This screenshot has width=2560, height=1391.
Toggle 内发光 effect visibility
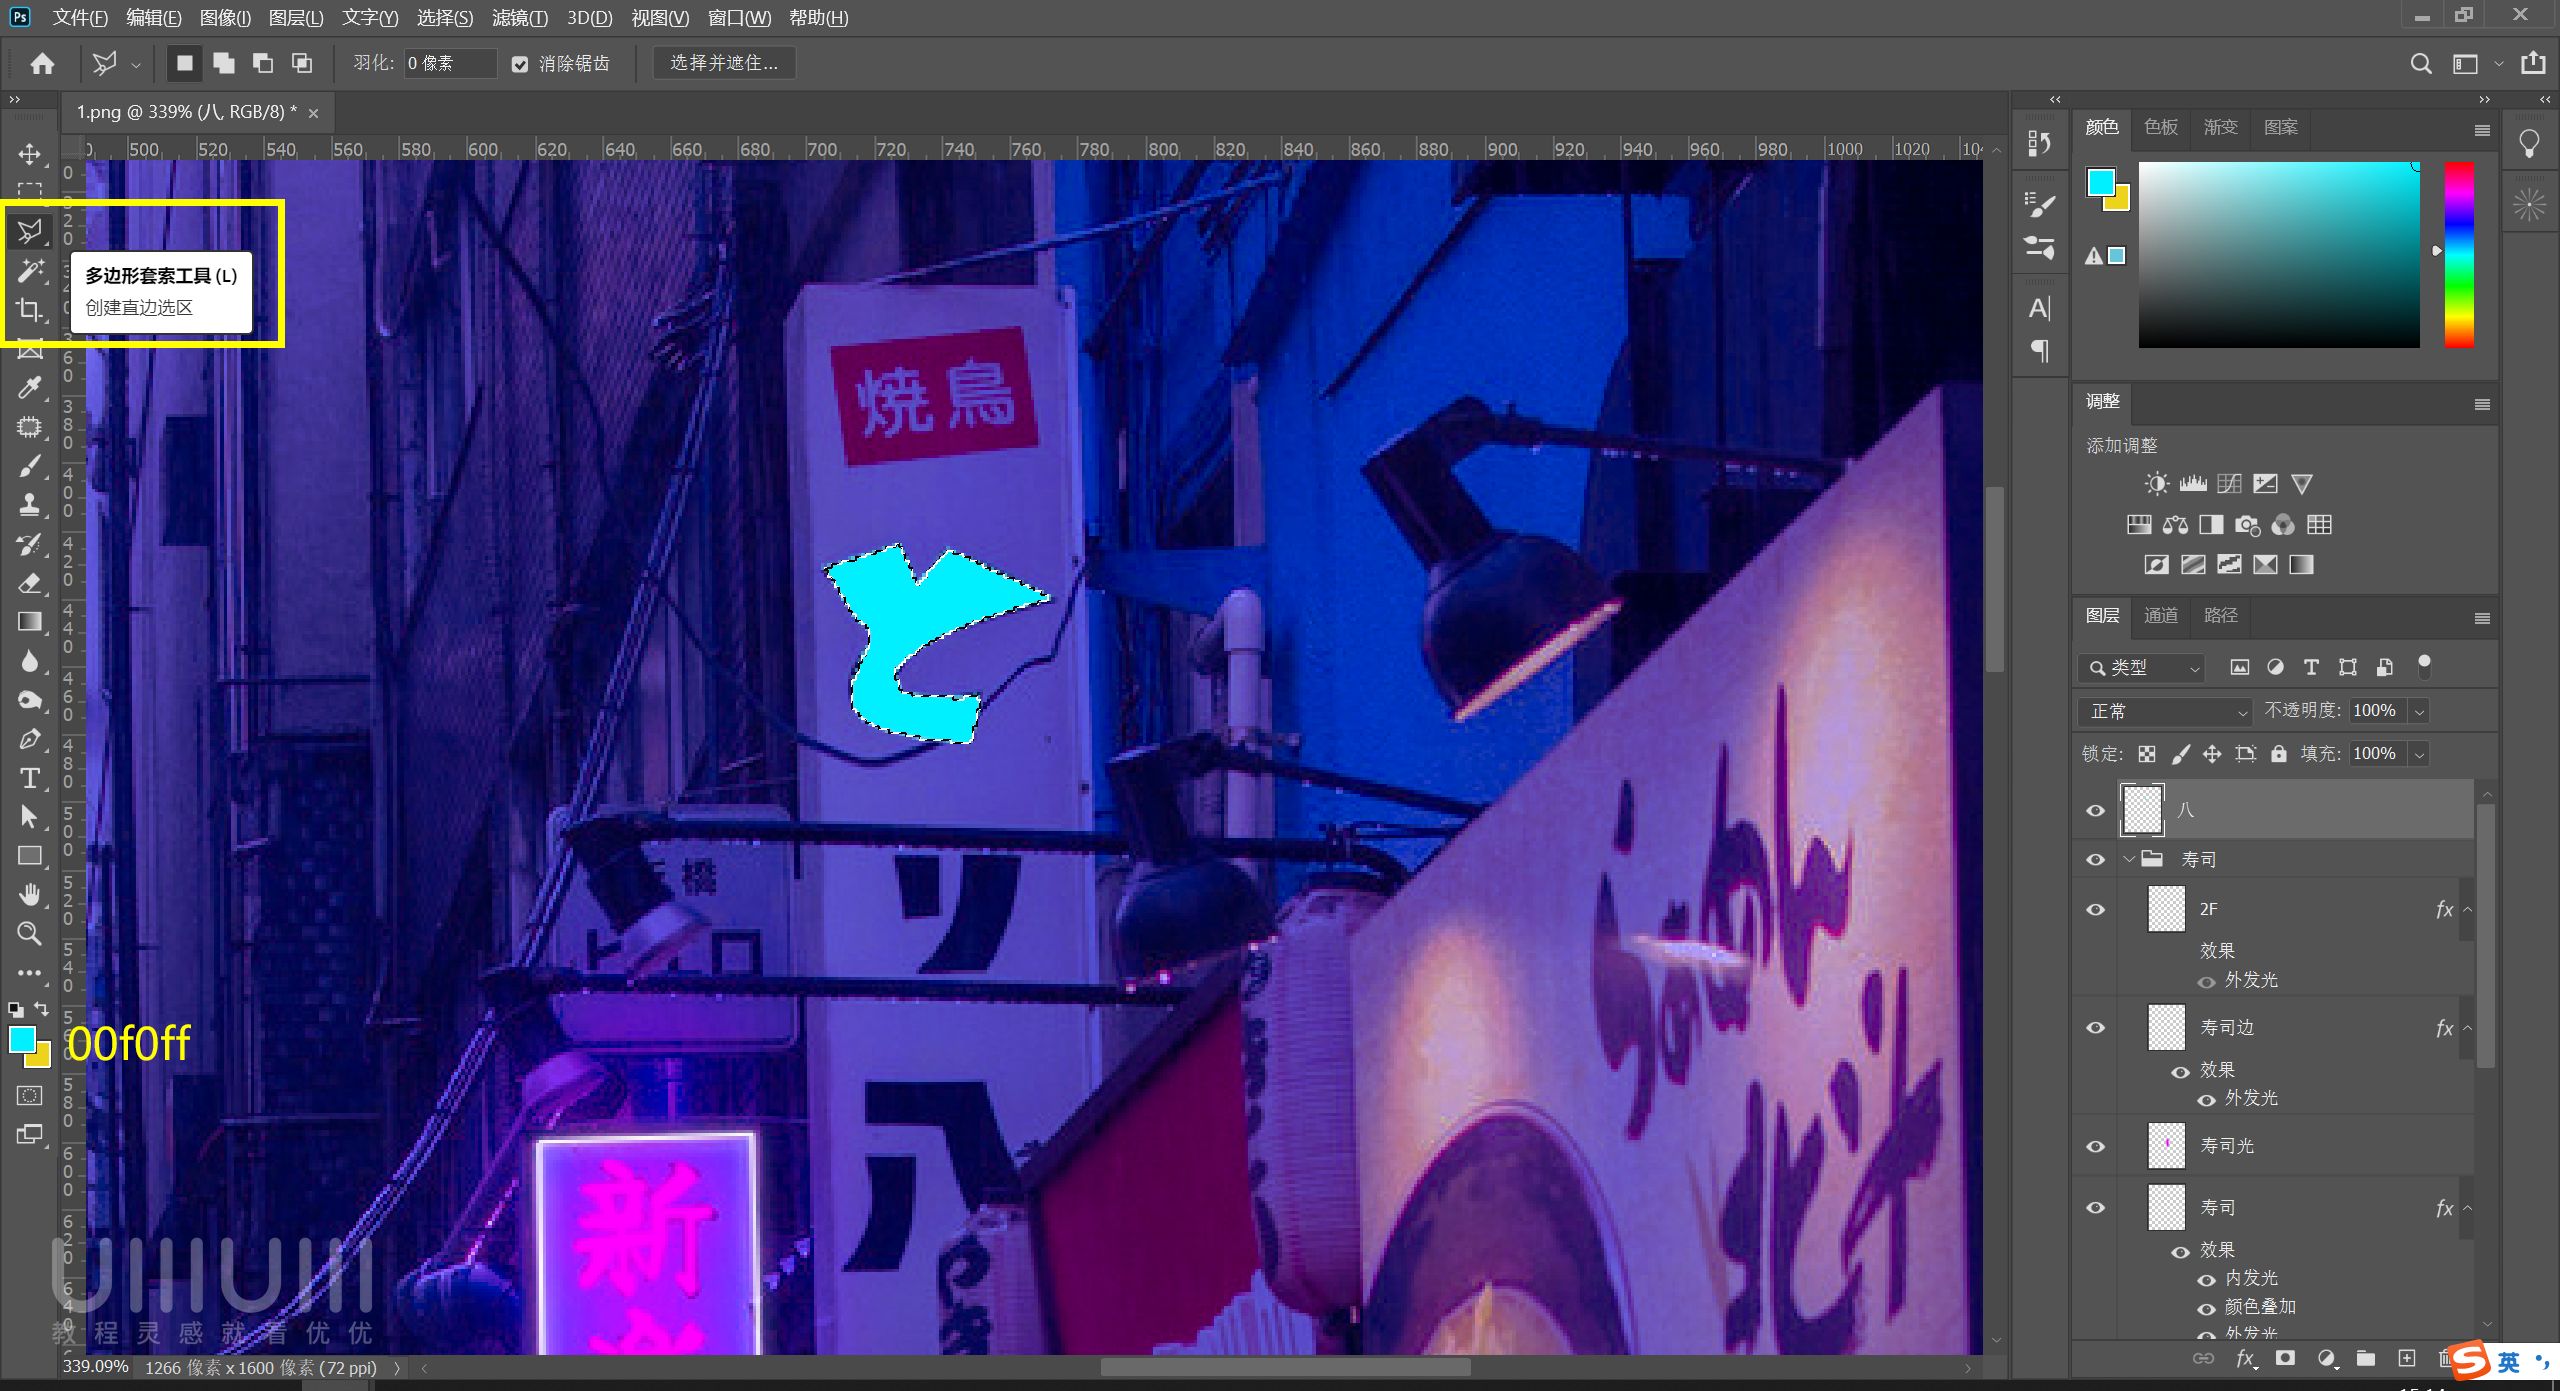pos(2206,1280)
